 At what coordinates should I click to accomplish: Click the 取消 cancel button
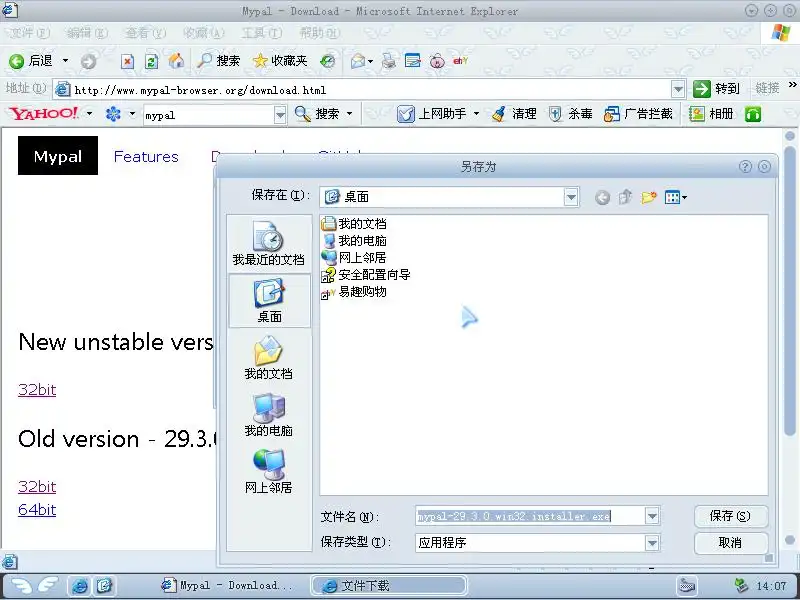[x=730, y=543]
